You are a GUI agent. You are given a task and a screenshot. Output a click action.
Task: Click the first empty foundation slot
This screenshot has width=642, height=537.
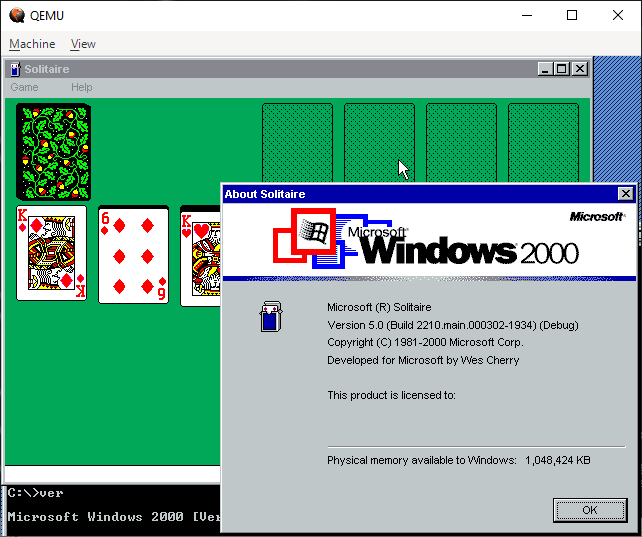tap(297, 143)
